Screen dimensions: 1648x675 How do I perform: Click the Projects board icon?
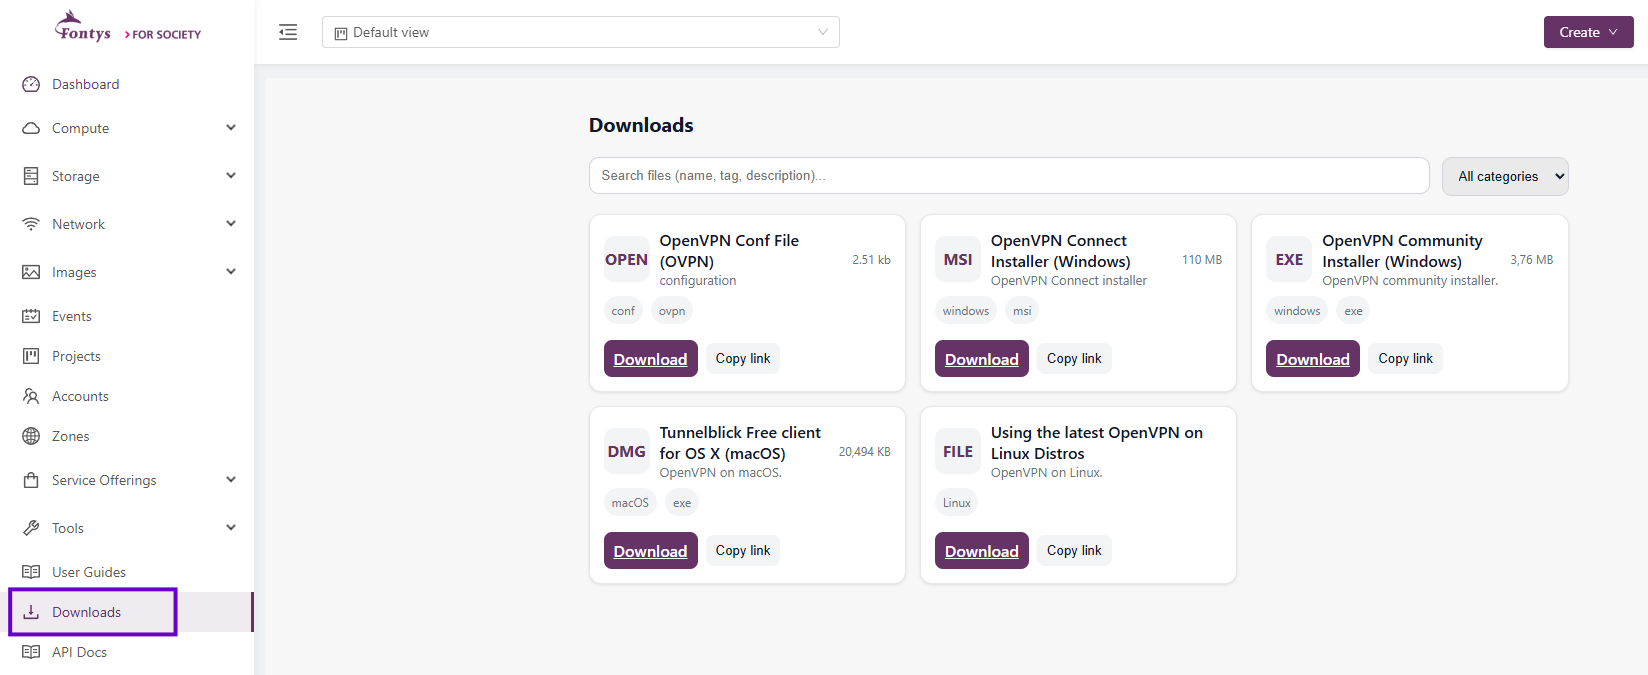pyautogui.click(x=31, y=356)
